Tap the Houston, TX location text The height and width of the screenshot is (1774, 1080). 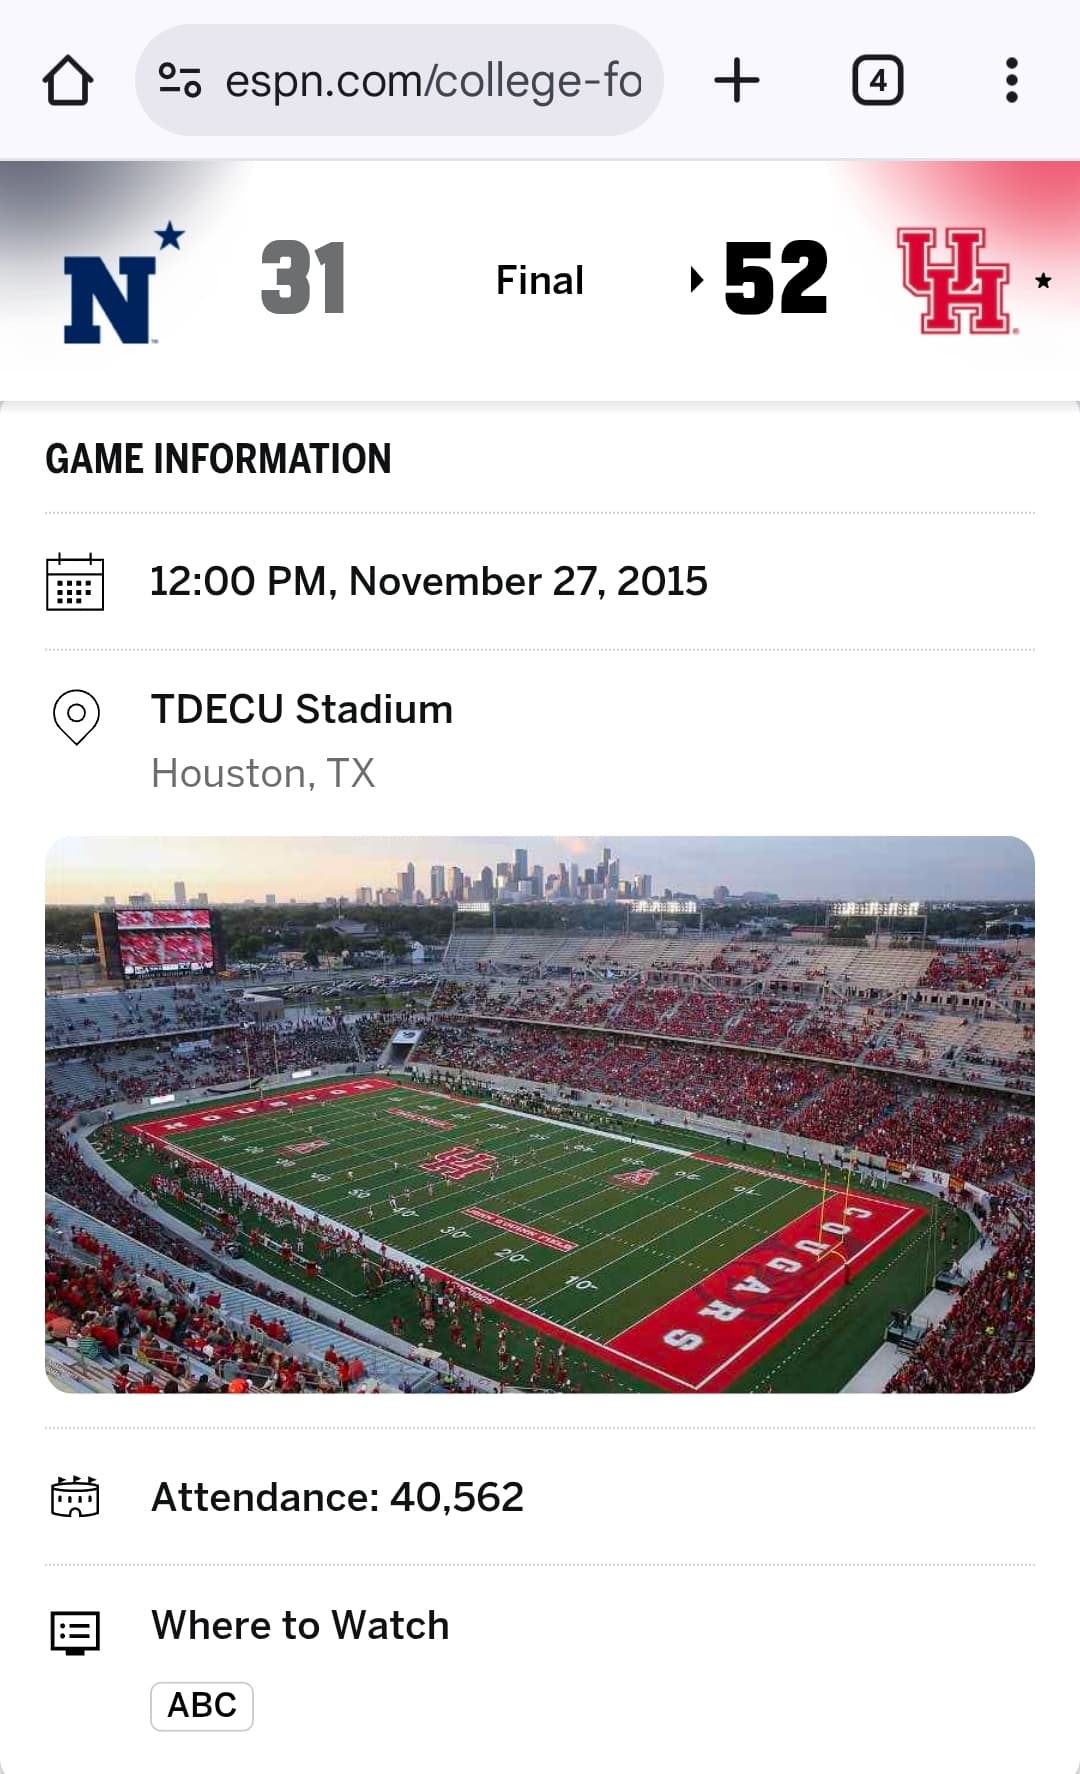click(x=263, y=773)
